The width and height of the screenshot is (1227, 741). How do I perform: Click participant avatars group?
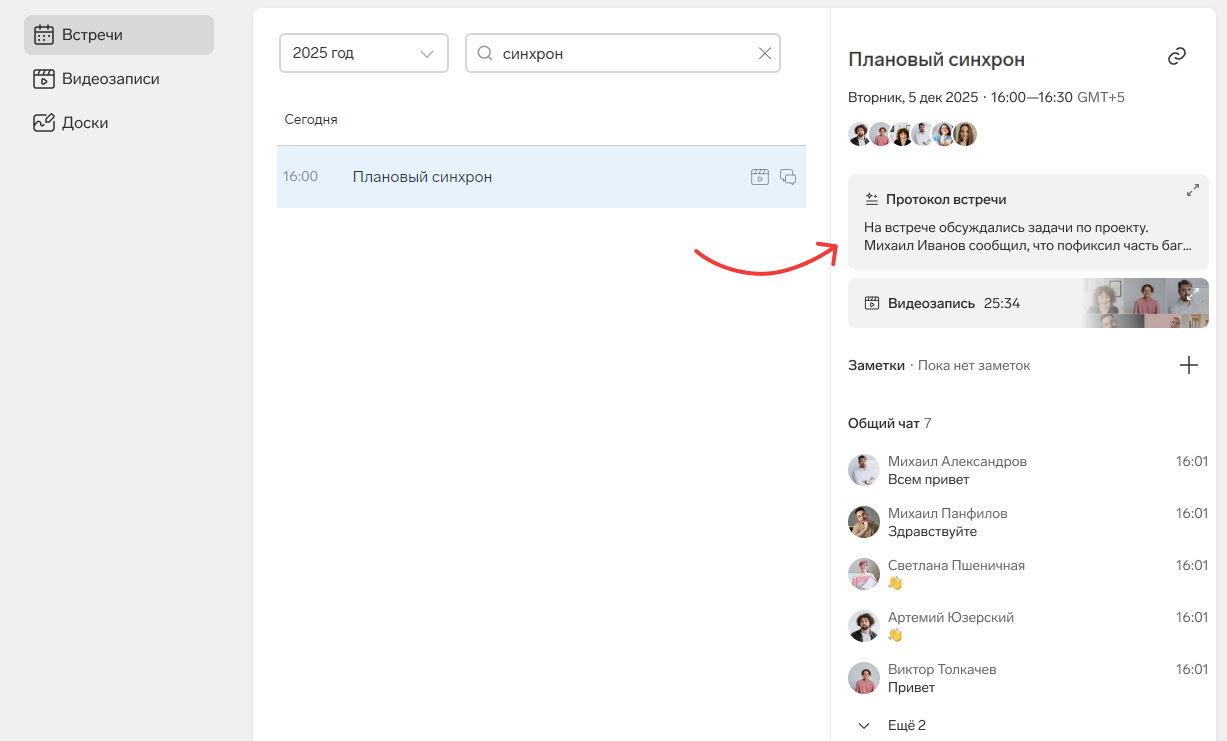[x=912, y=134]
